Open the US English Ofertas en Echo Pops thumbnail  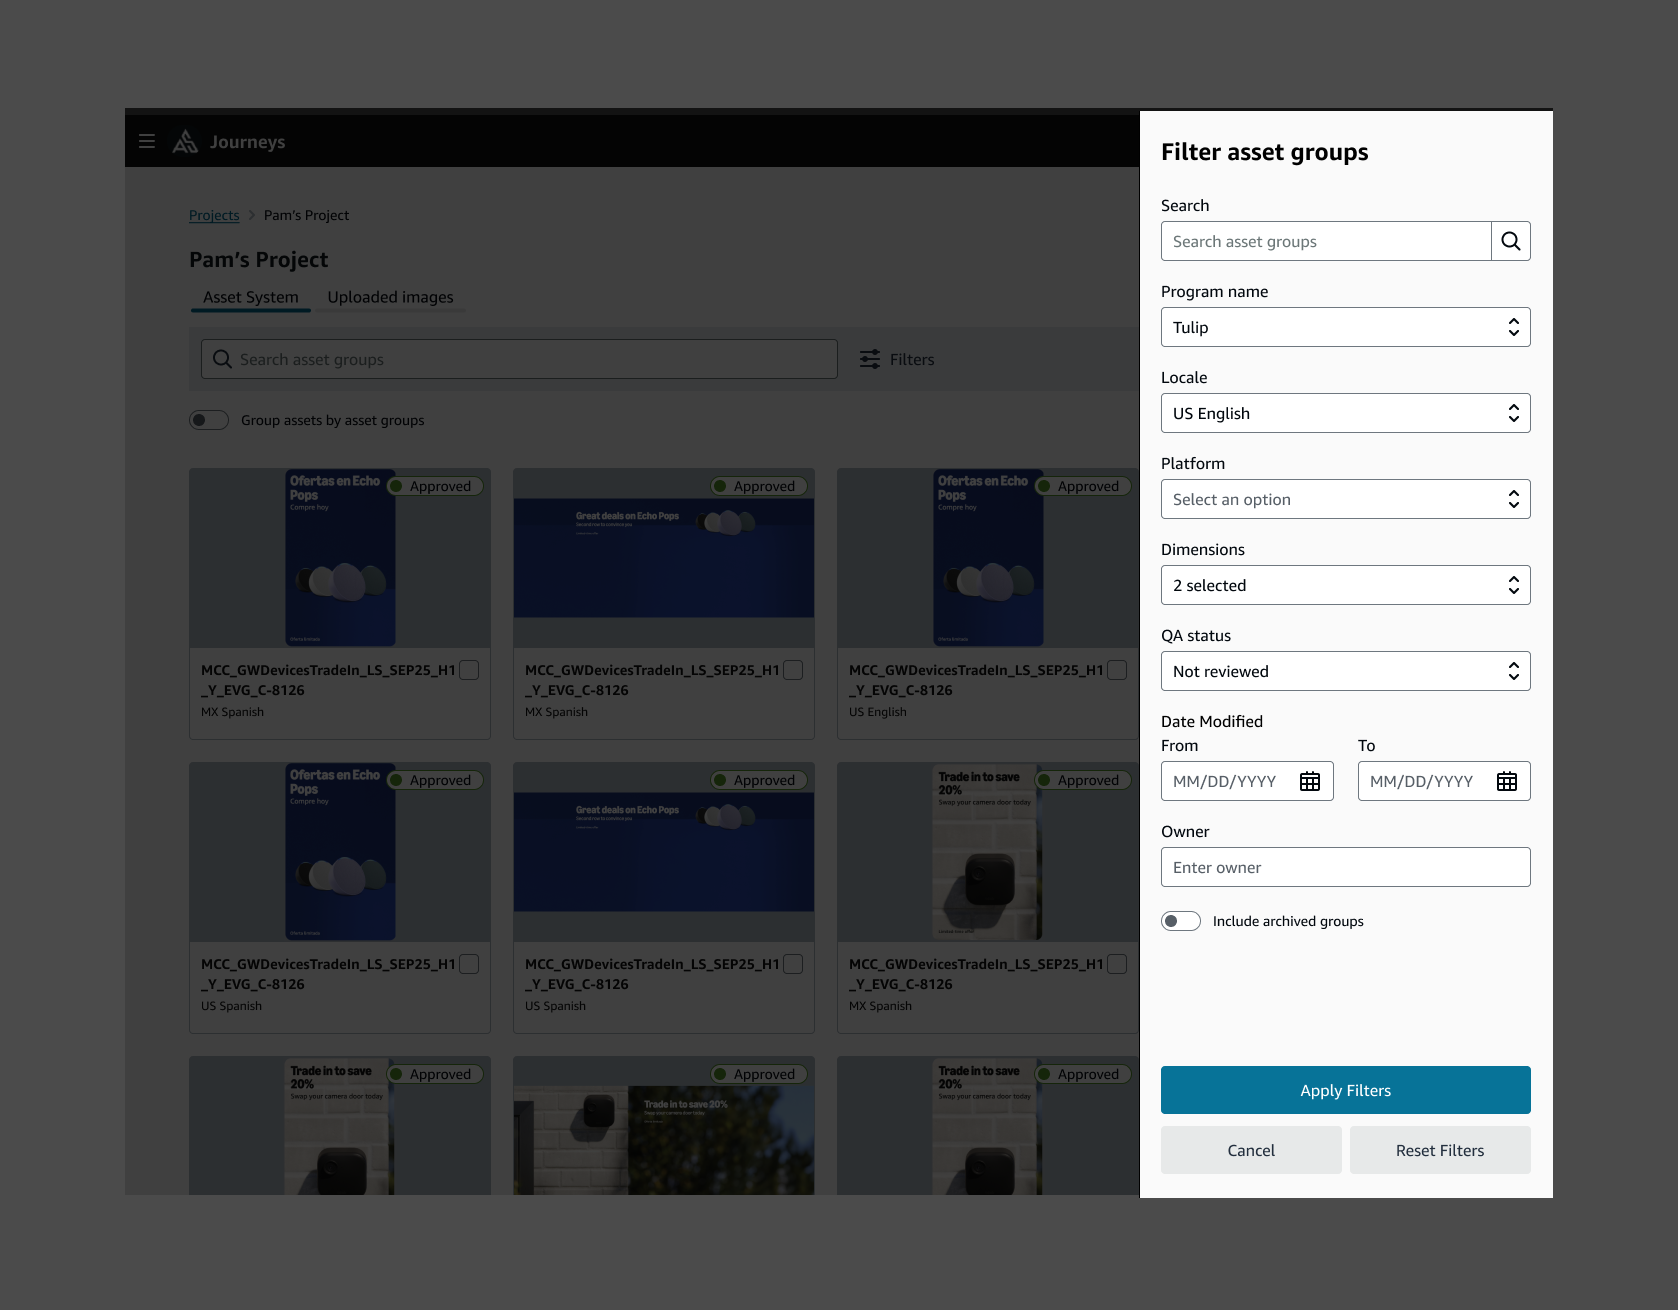(988, 558)
